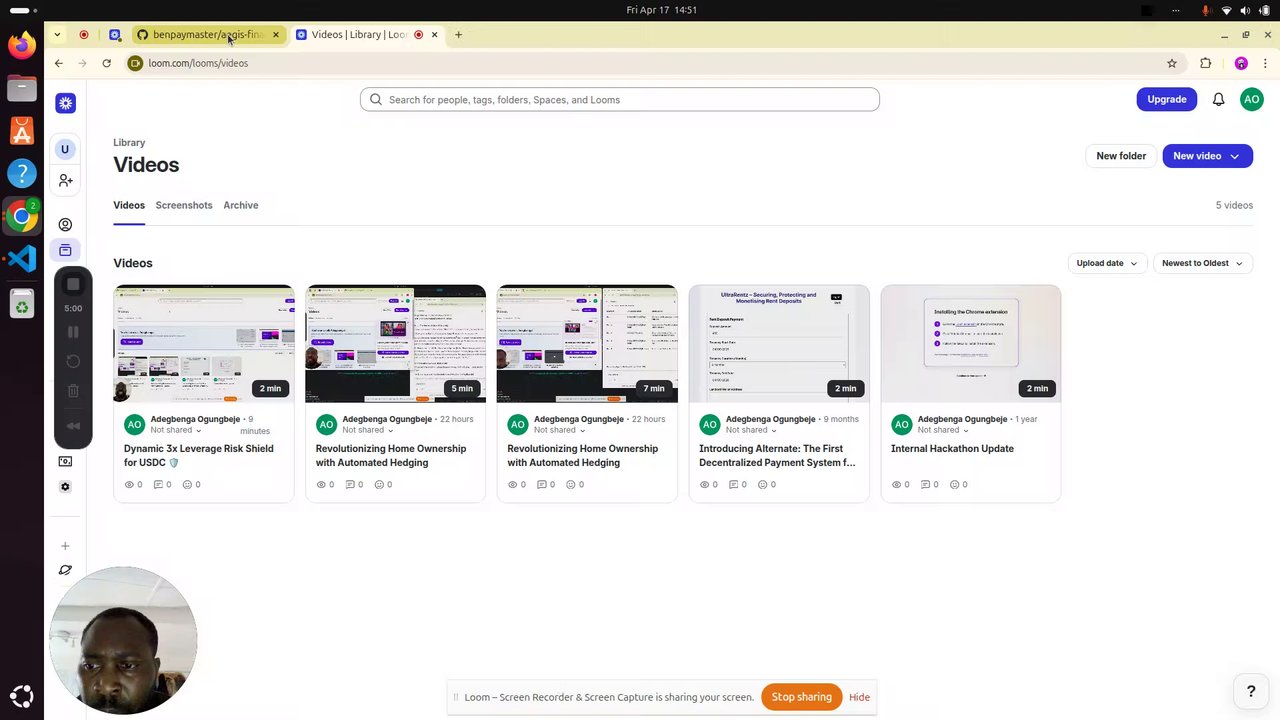The width and height of the screenshot is (1280, 720).
Task: Open the browser extensions puzzle icon
Action: pyautogui.click(x=1205, y=63)
